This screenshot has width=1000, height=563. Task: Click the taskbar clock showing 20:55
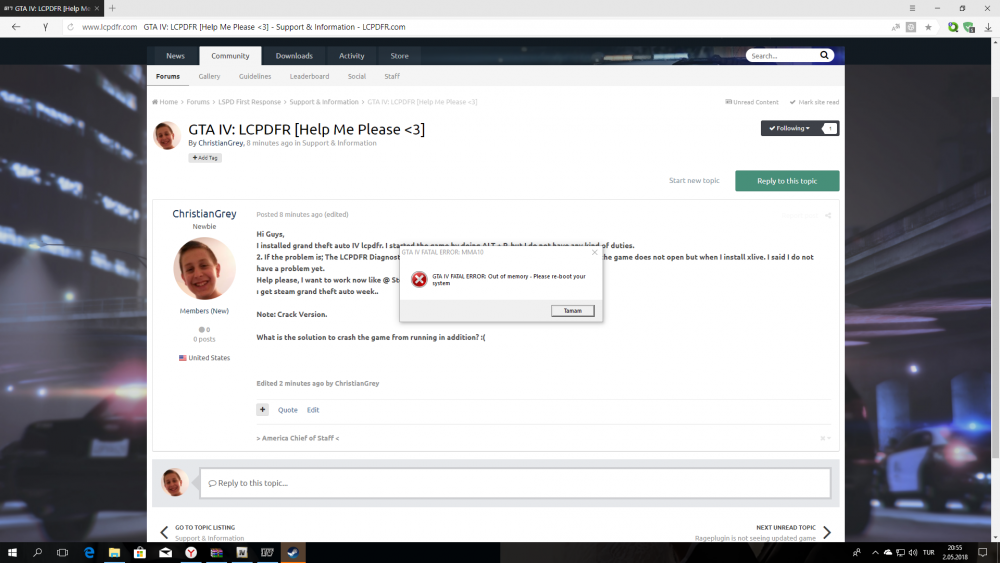tap(955, 552)
